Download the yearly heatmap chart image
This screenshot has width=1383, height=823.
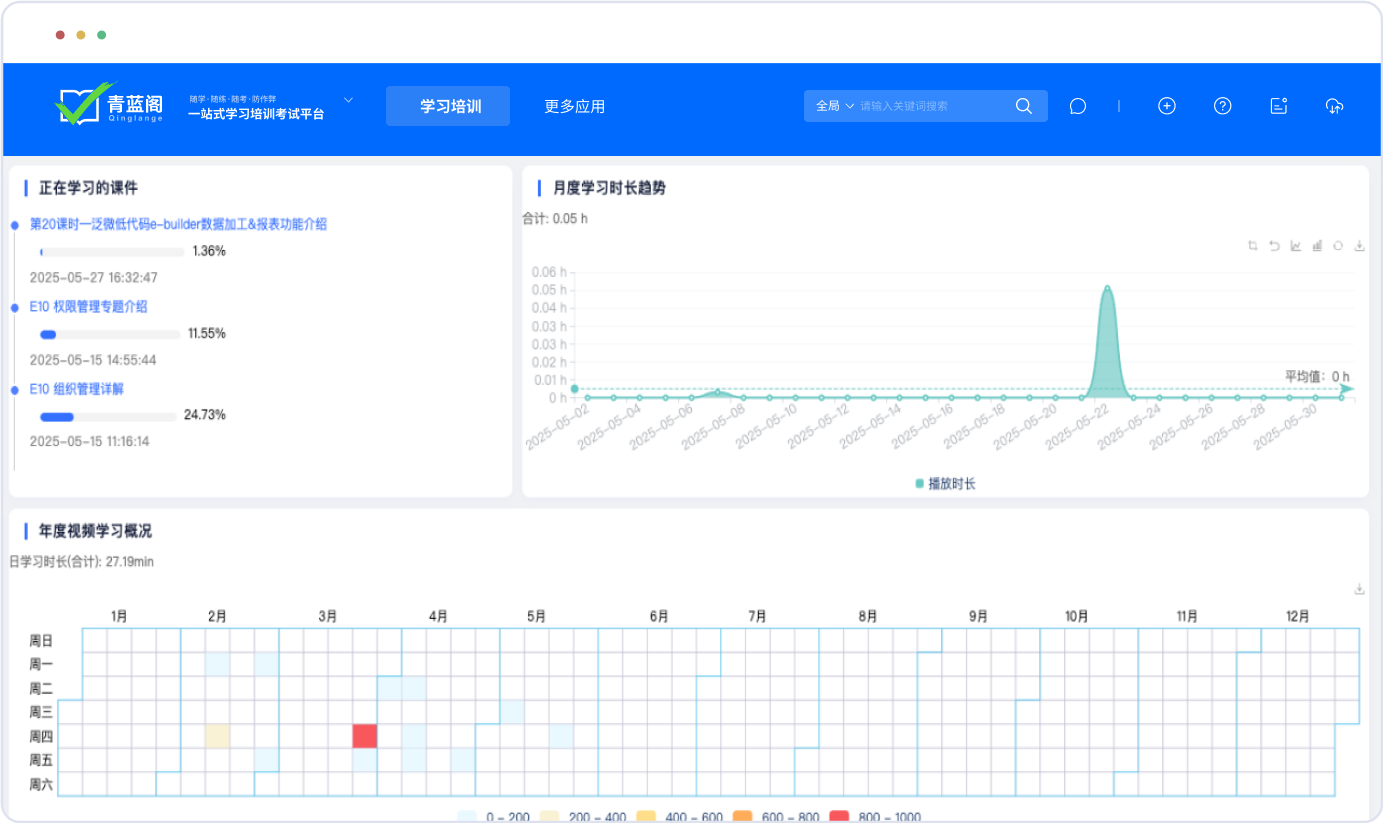pos(1359,590)
